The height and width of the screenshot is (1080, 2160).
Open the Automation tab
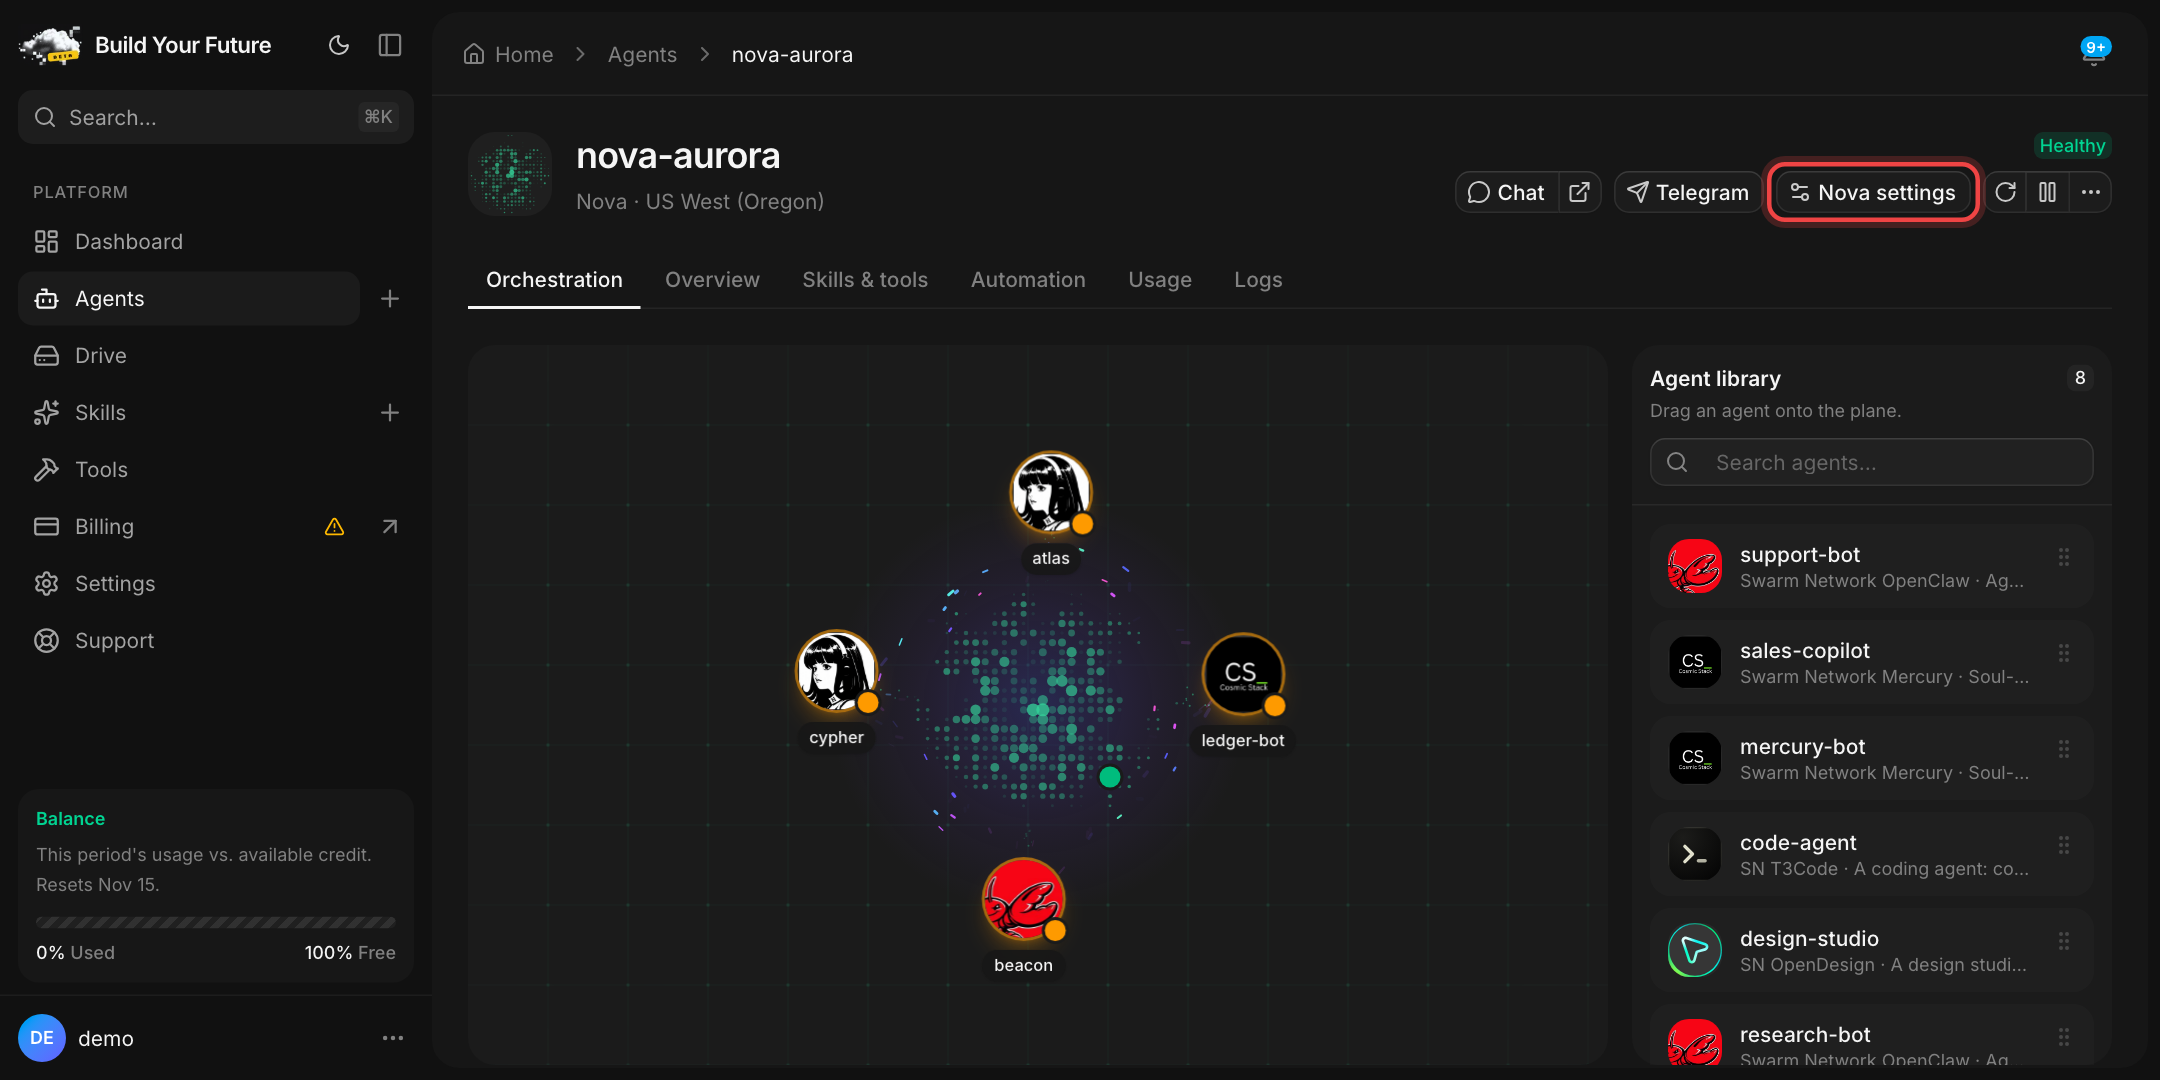tap(1028, 280)
